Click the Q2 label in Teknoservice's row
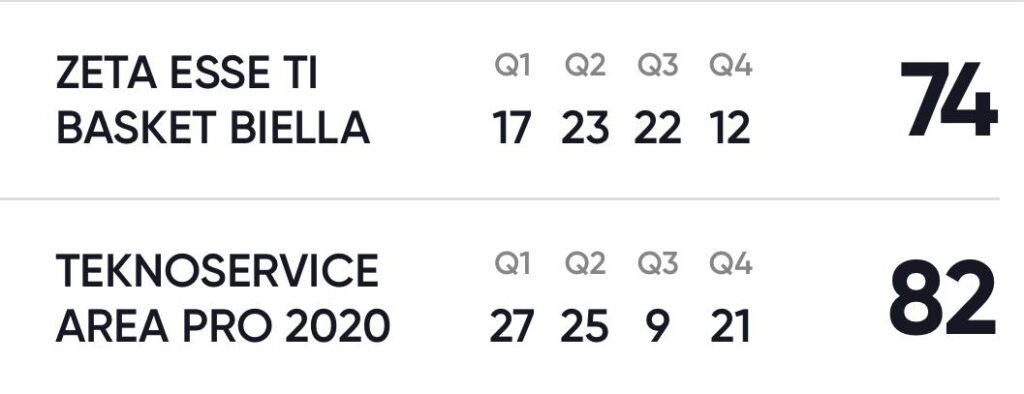 tap(585, 264)
